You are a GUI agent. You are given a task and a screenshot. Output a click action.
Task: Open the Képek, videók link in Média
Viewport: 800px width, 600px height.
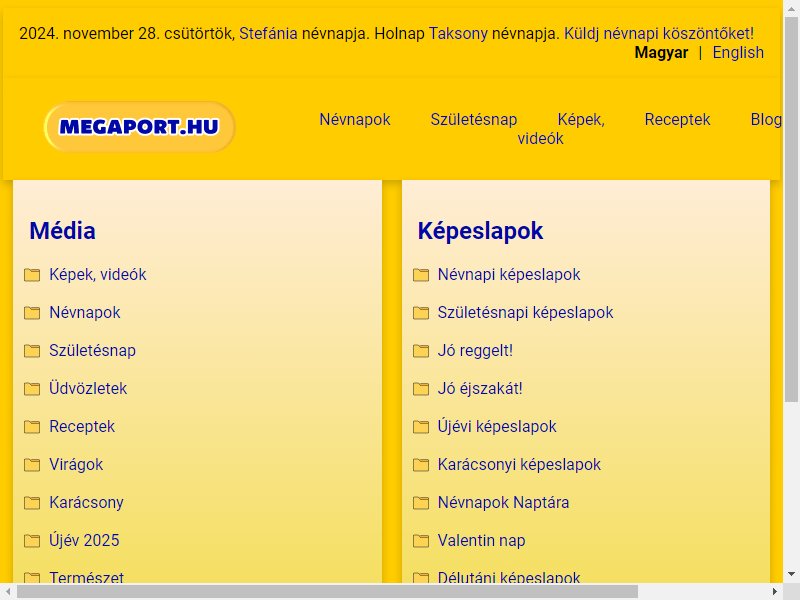[x=97, y=274]
